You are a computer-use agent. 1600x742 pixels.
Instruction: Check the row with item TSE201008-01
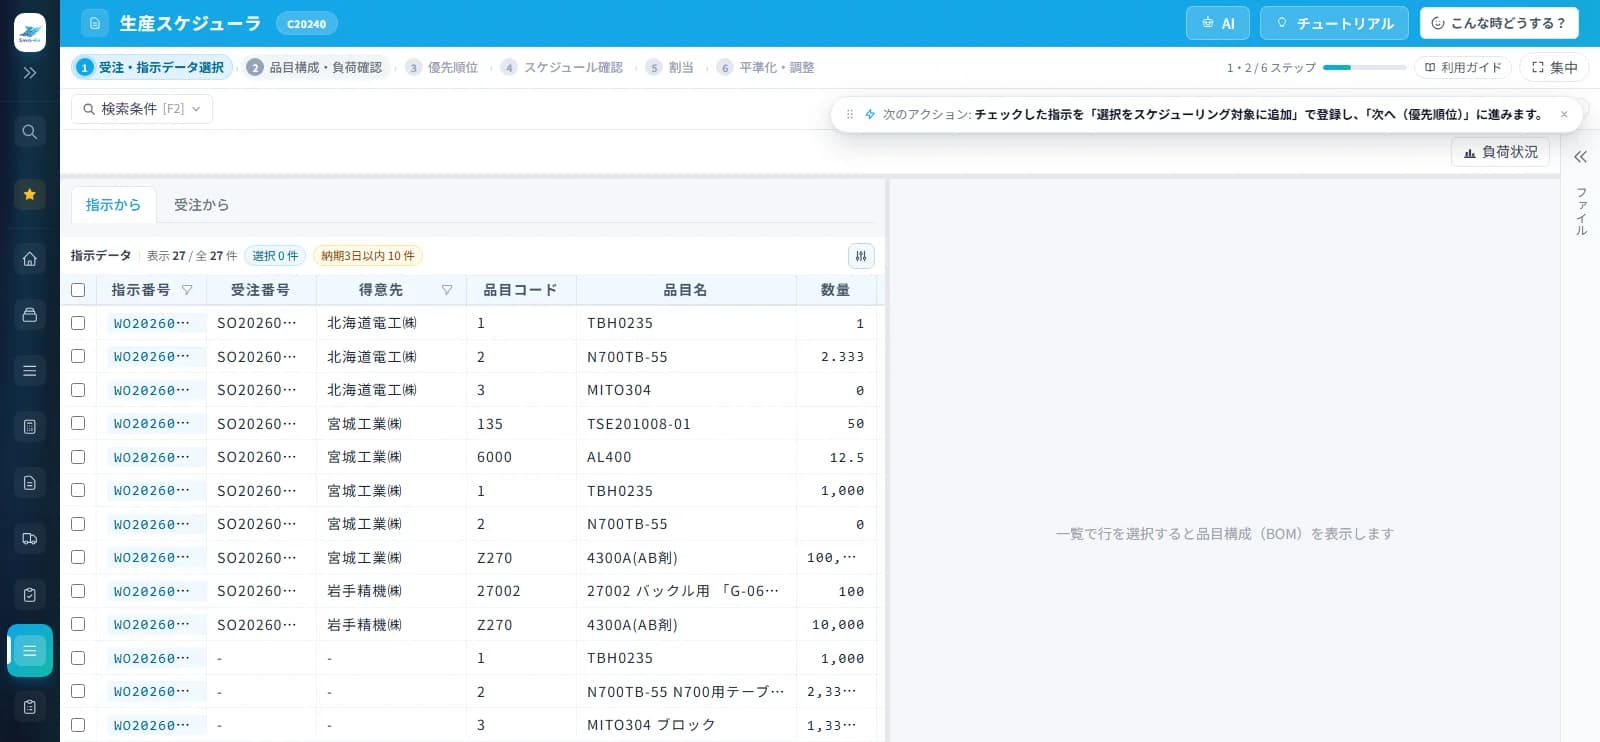point(78,423)
